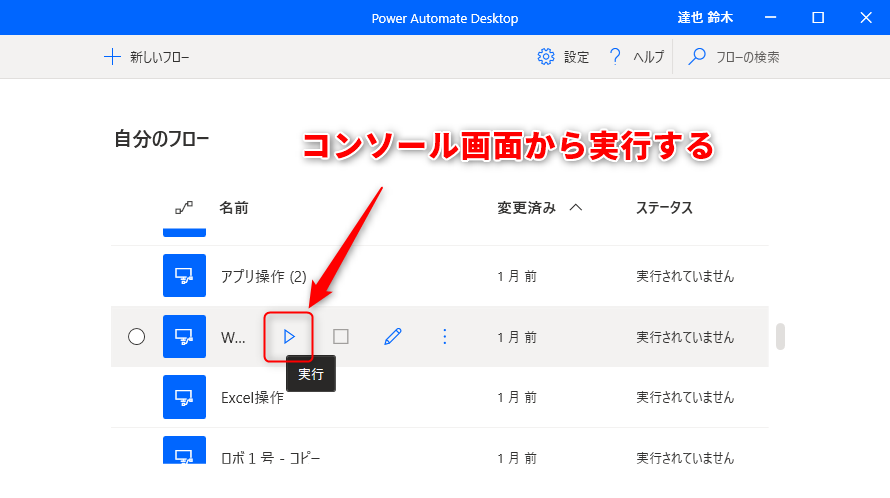Click the Excel操作 flow icon
The height and width of the screenshot is (498, 890).
click(184, 397)
